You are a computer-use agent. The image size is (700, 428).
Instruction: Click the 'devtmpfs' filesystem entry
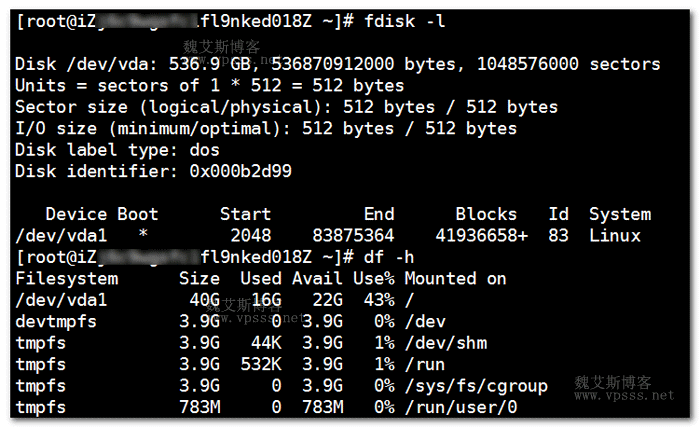56,321
